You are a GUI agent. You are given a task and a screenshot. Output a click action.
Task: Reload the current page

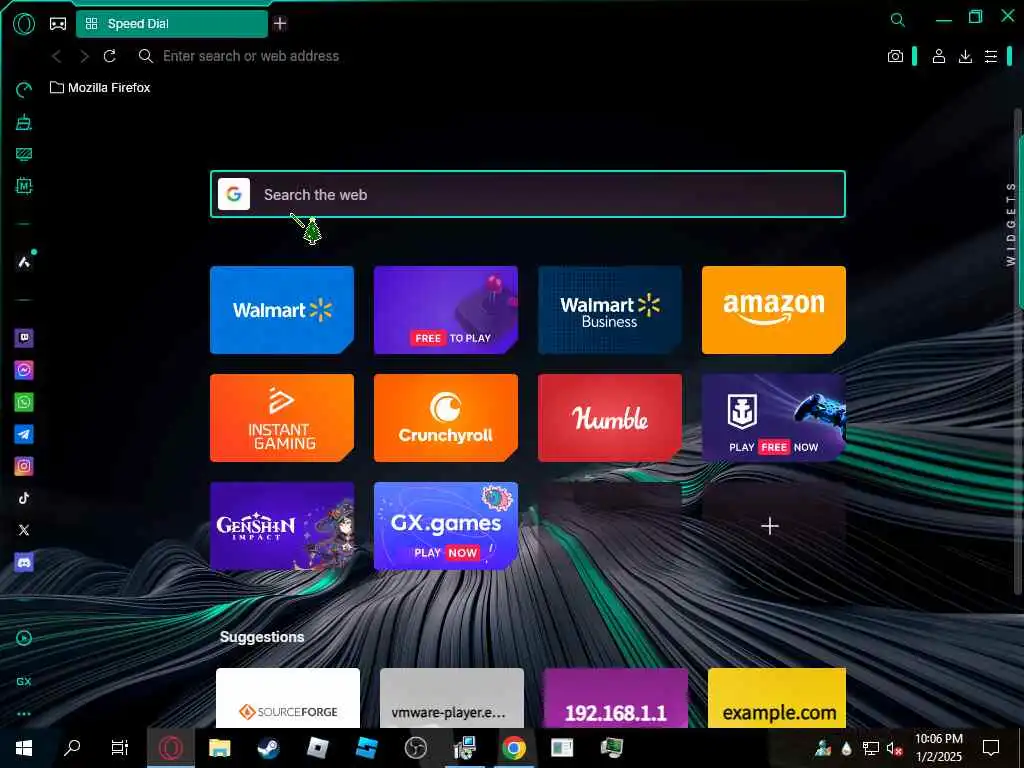click(110, 56)
